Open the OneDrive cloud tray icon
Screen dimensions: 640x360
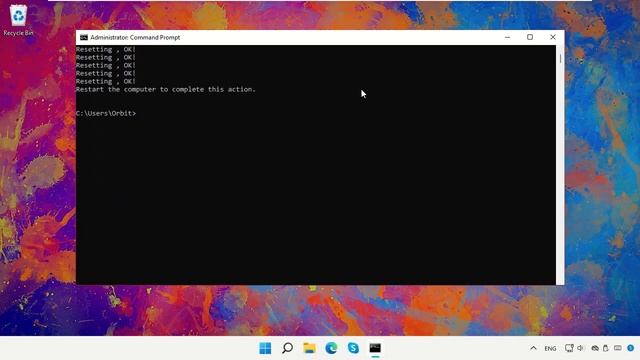(x=595, y=348)
